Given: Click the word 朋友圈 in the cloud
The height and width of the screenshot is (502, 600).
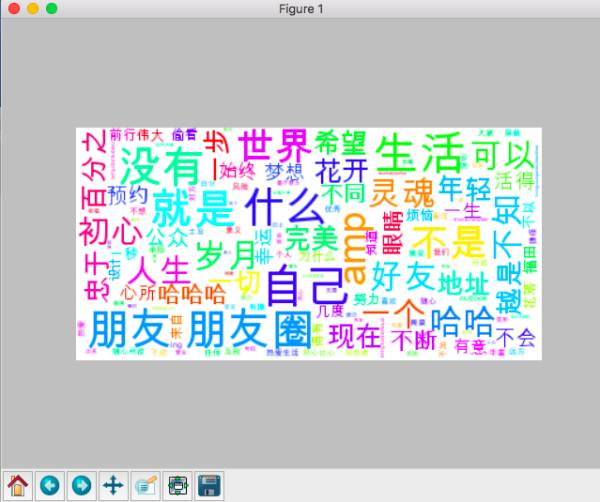Looking at the screenshot, I should pos(251,330).
